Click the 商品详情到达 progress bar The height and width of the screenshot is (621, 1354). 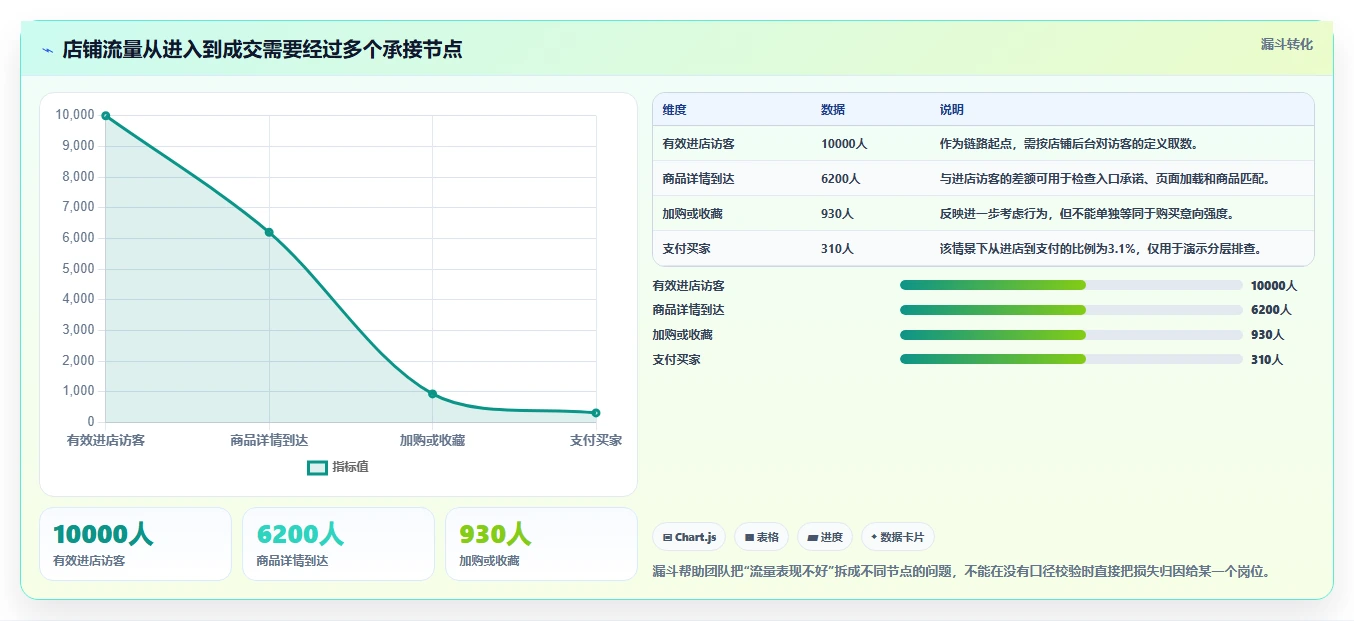pos(1071,310)
